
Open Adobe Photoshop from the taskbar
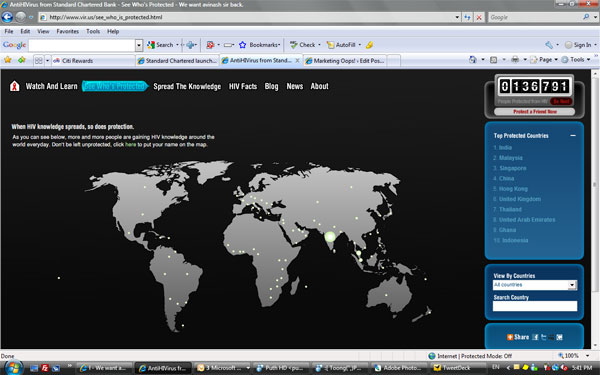click(398, 368)
